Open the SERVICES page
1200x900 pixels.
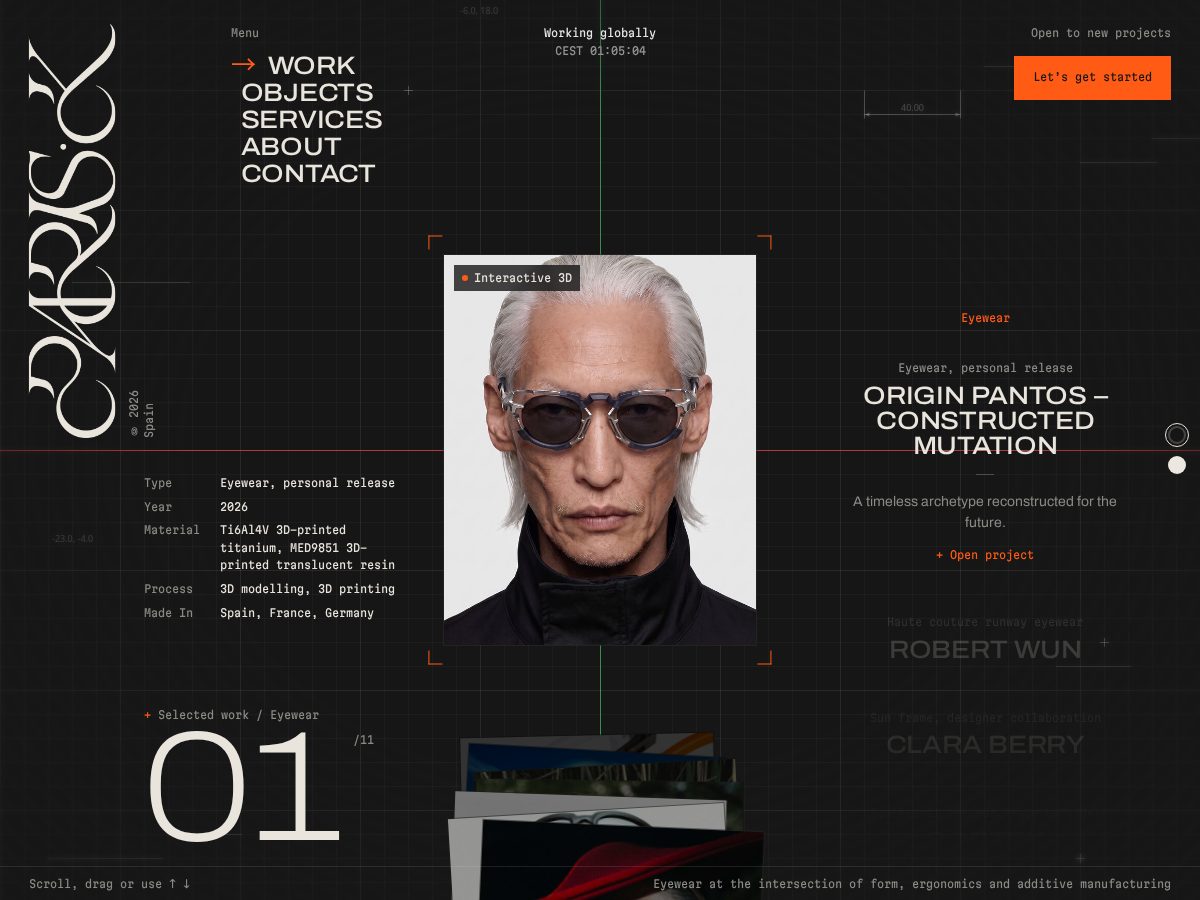coord(312,119)
